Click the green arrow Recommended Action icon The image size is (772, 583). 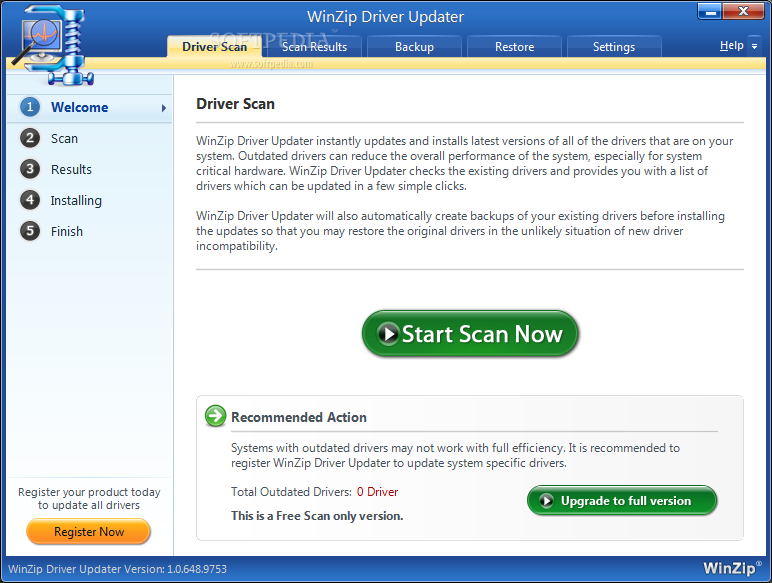215,416
